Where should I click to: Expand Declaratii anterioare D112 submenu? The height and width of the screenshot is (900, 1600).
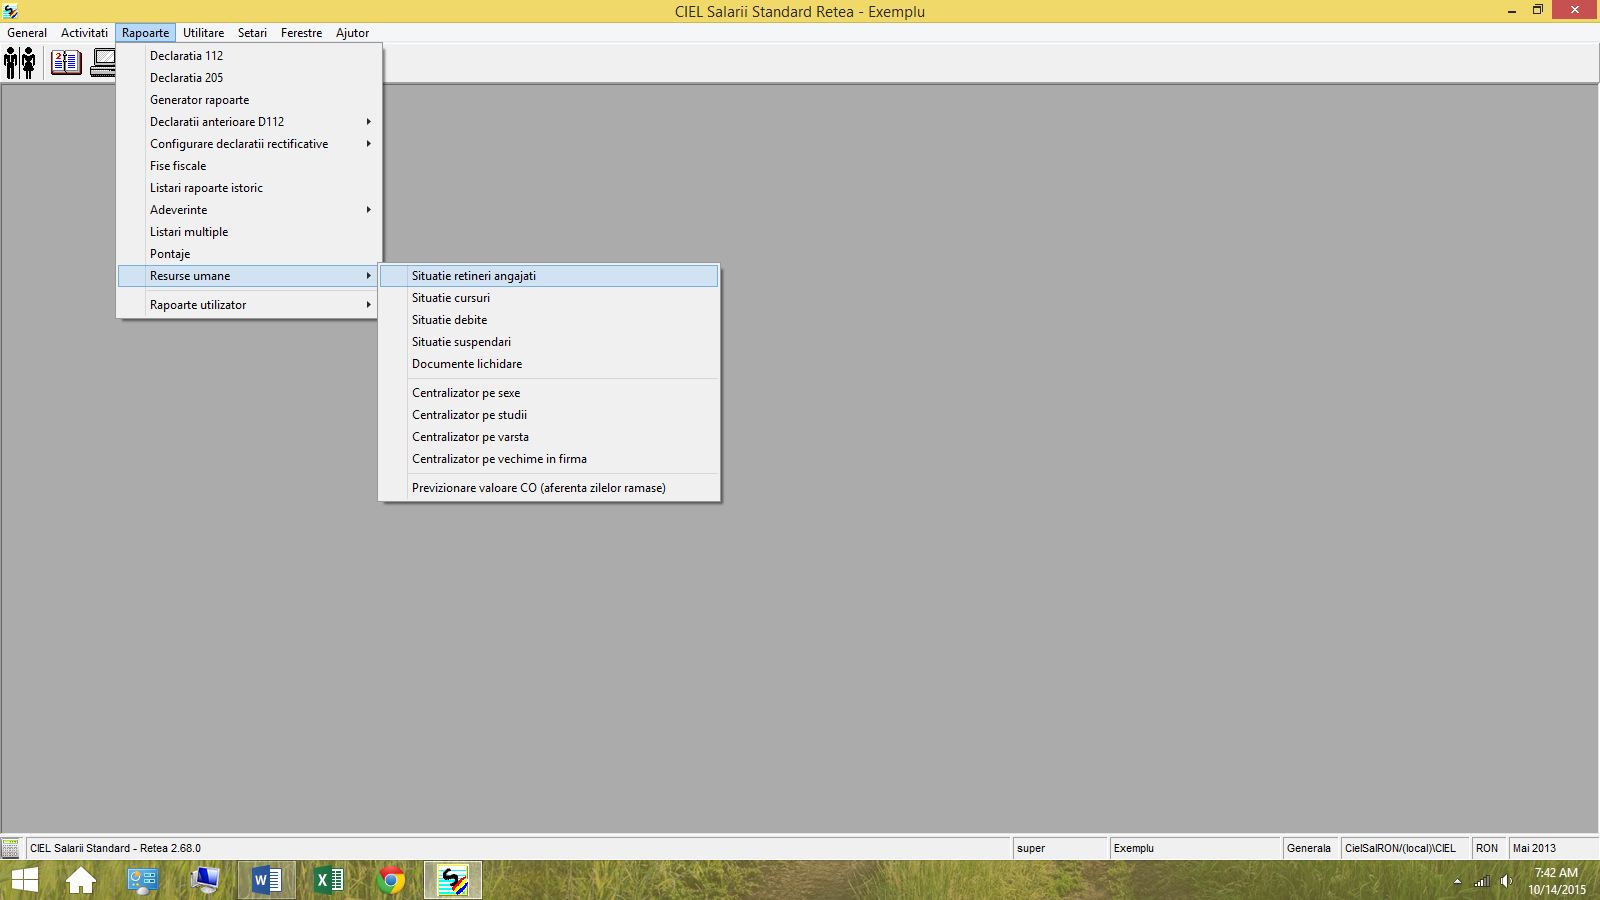tap(248, 122)
